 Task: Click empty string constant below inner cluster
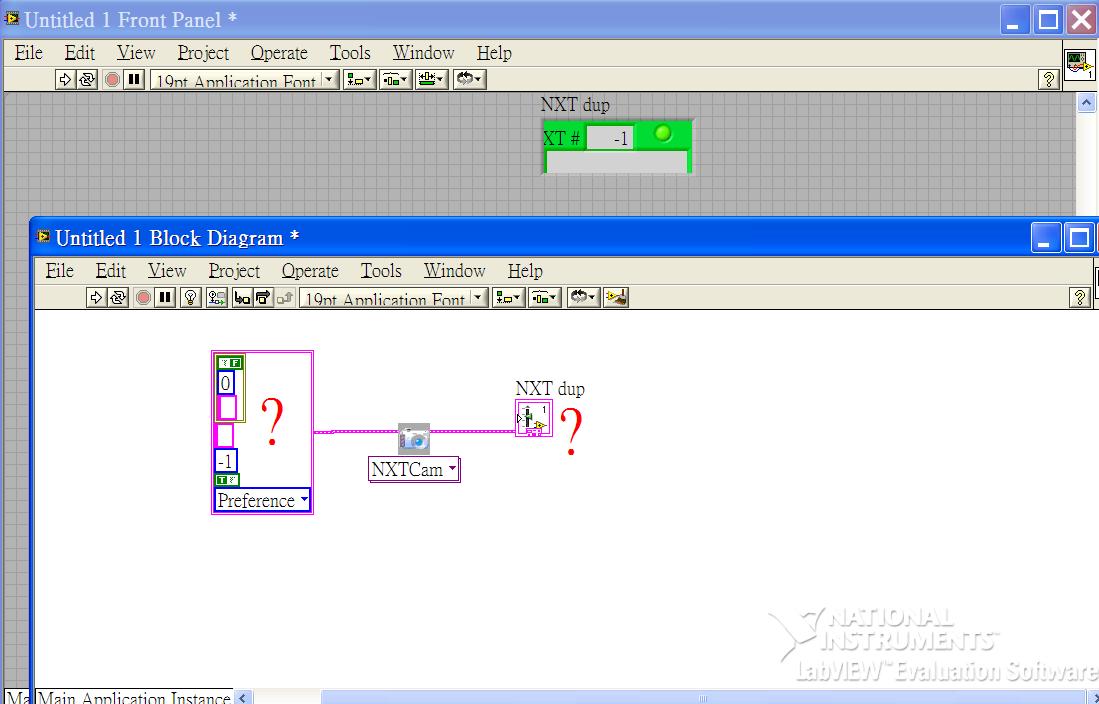pyautogui.click(x=224, y=435)
